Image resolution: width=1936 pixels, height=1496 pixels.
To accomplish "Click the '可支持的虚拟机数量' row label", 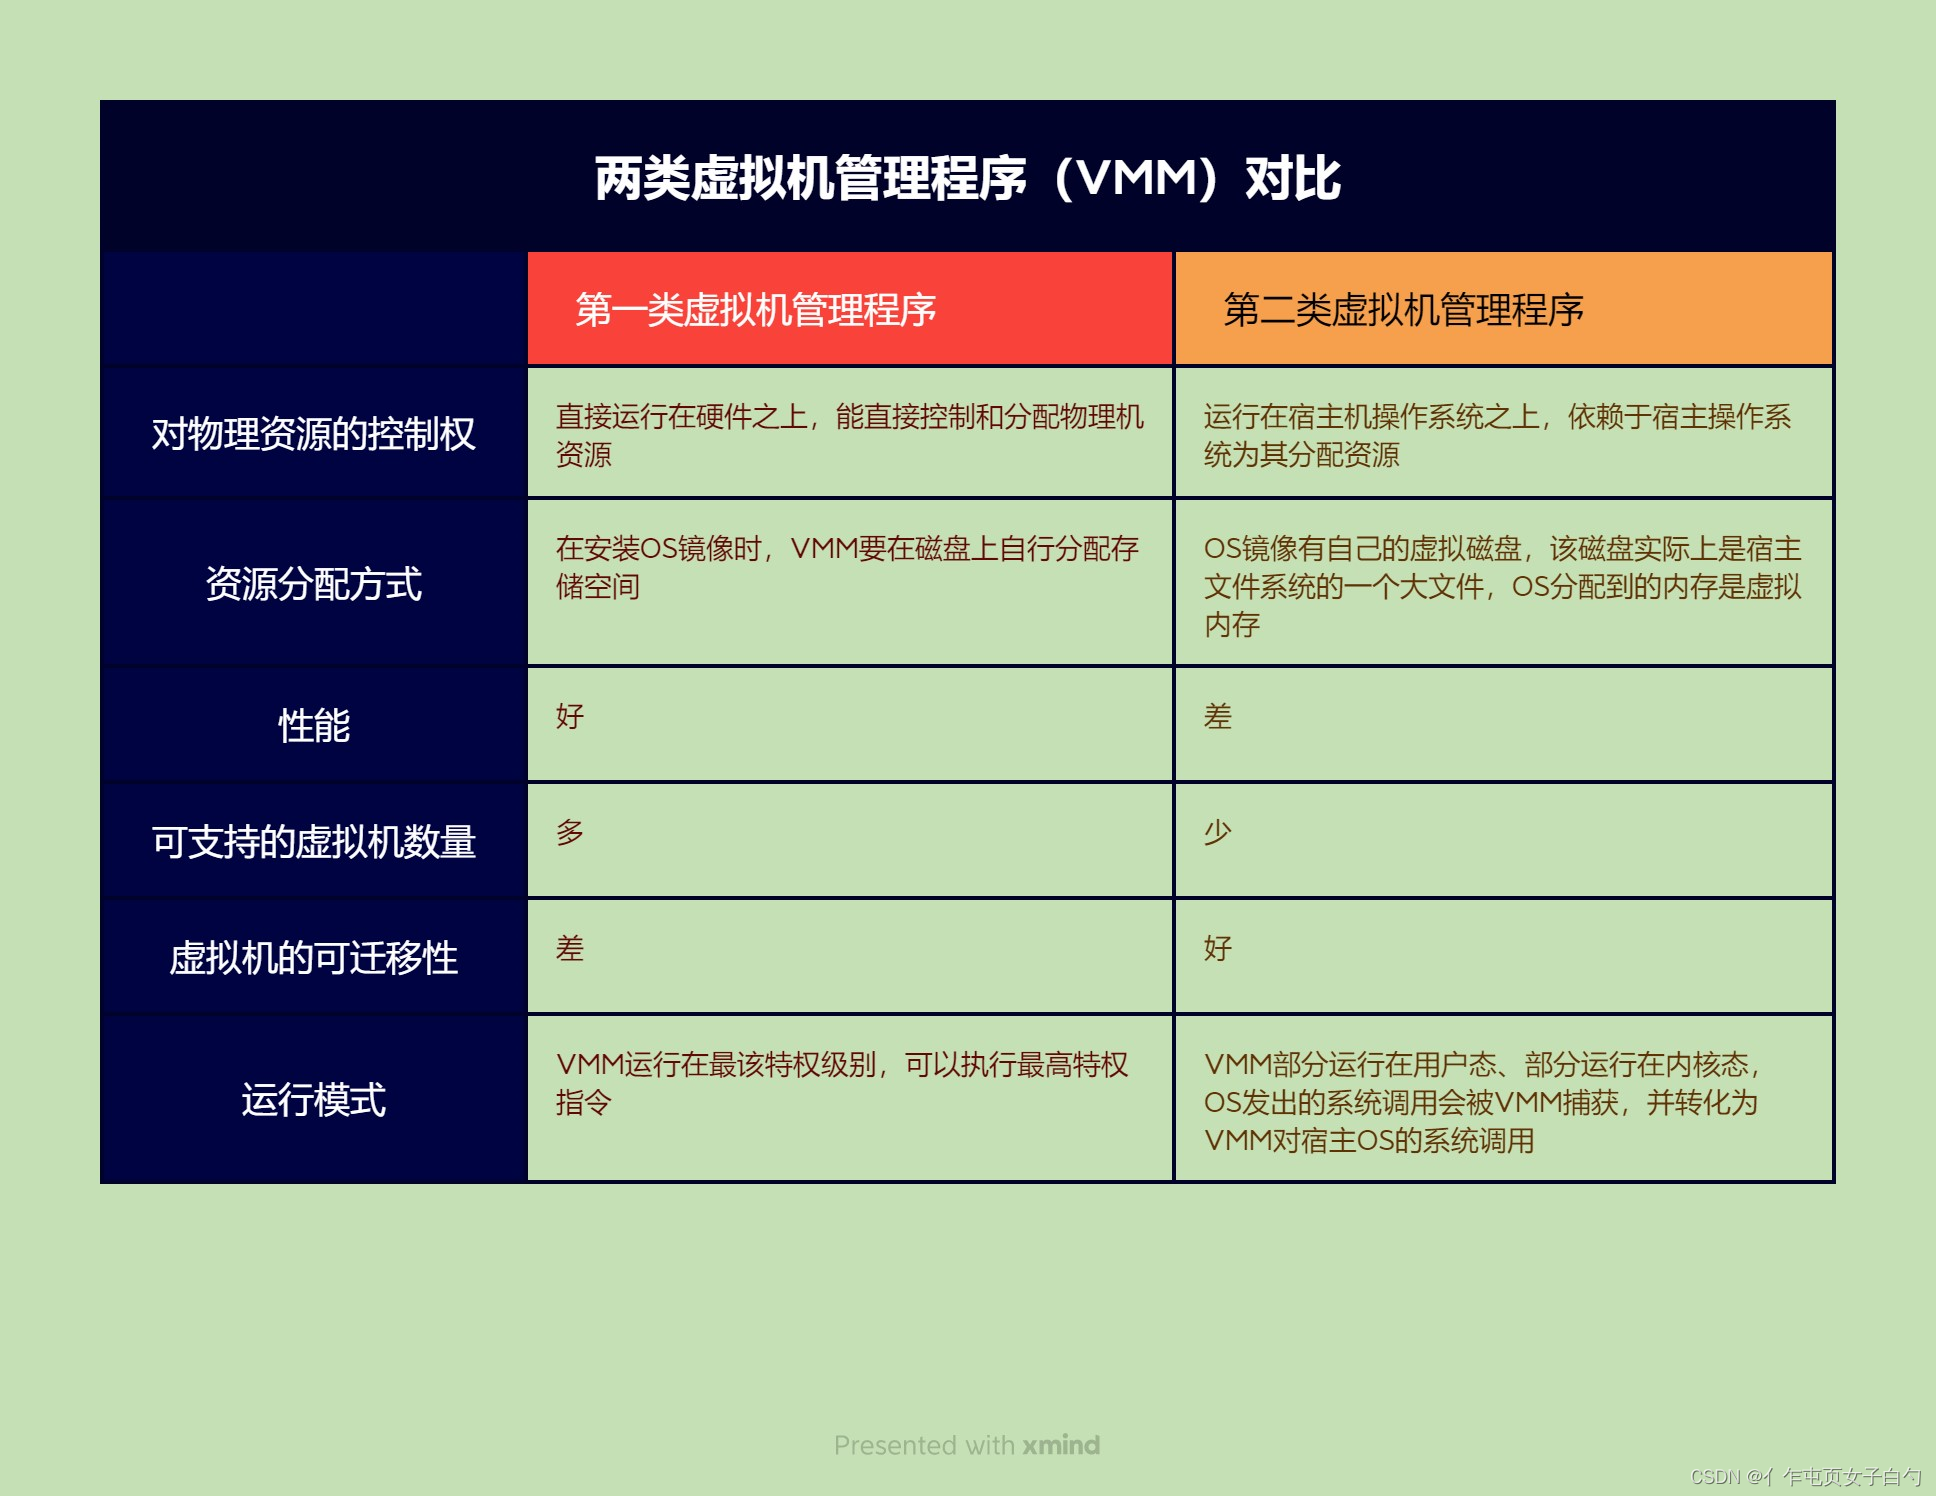I will pyautogui.click(x=313, y=842).
